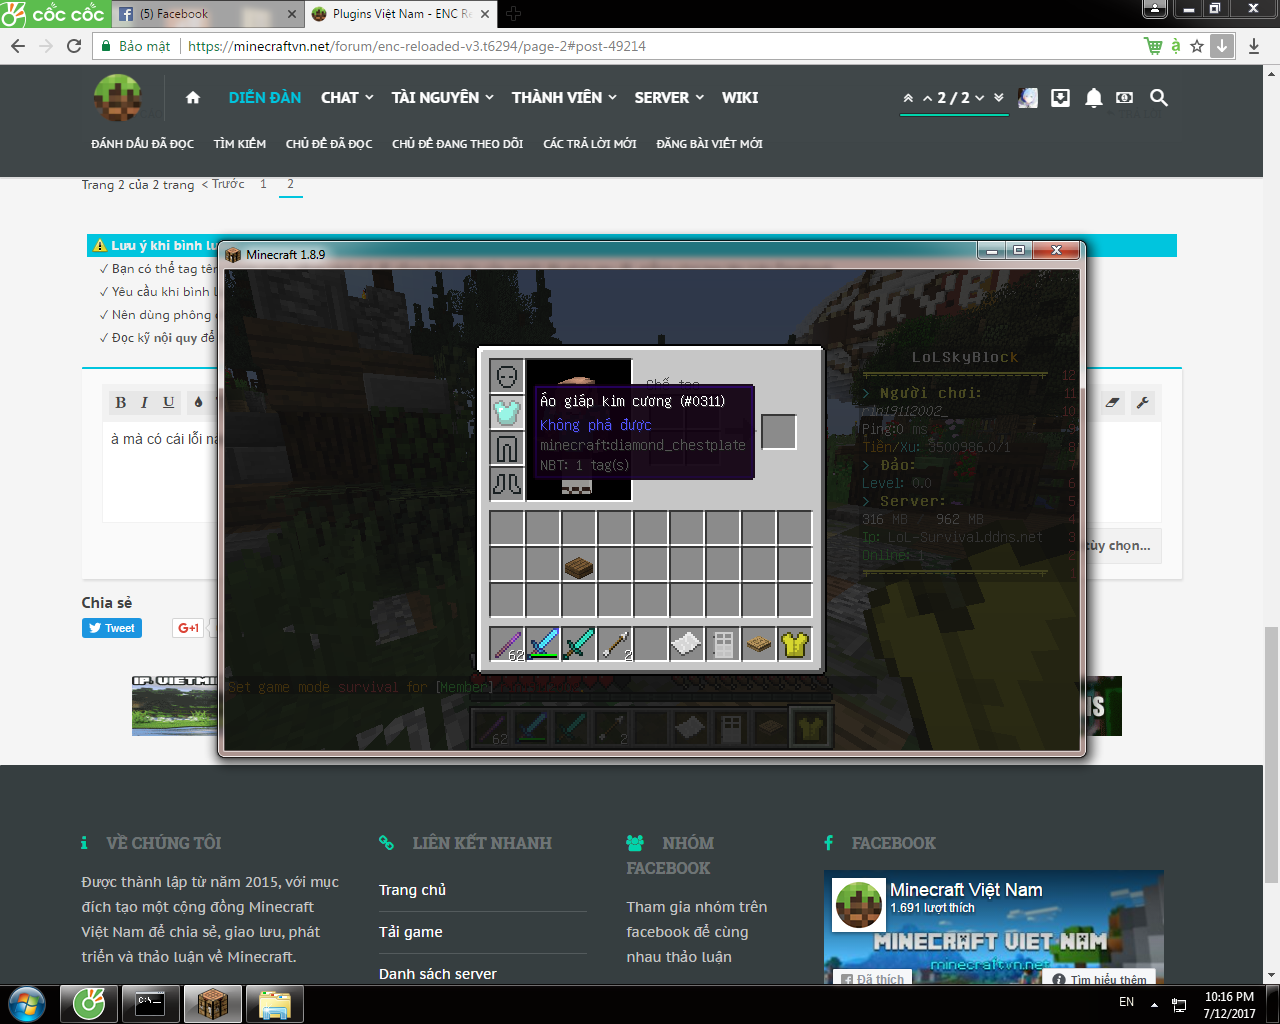Go to the previous page with up chevron
This screenshot has width=1280, height=1024.
[x=927, y=98]
